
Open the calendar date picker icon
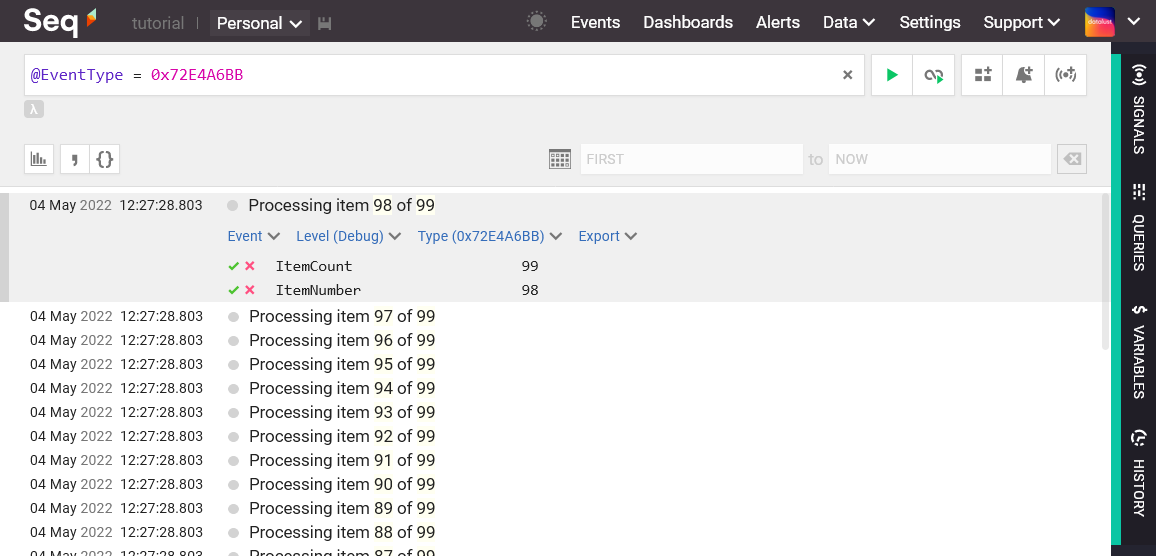tap(560, 159)
